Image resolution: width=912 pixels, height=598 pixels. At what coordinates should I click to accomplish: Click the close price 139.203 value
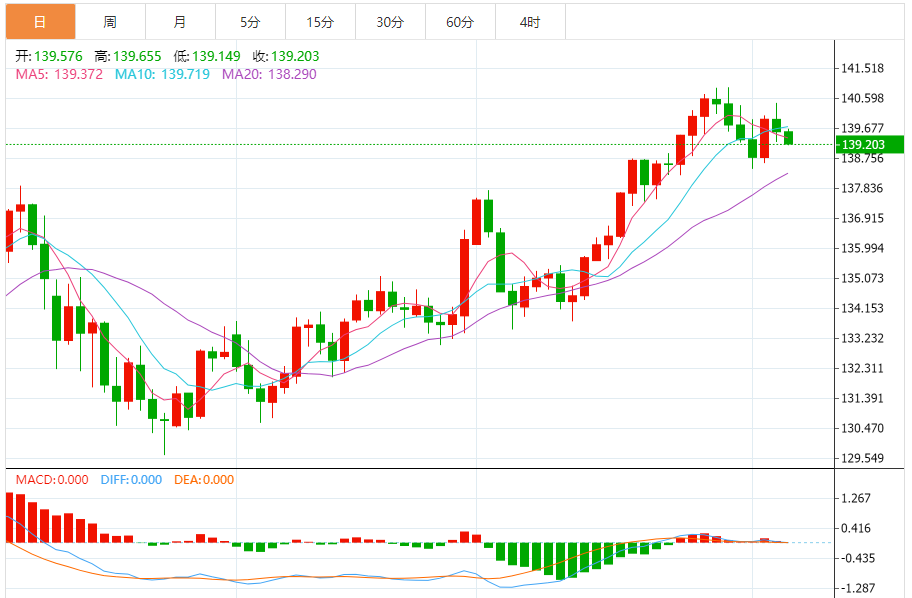coord(295,56)
